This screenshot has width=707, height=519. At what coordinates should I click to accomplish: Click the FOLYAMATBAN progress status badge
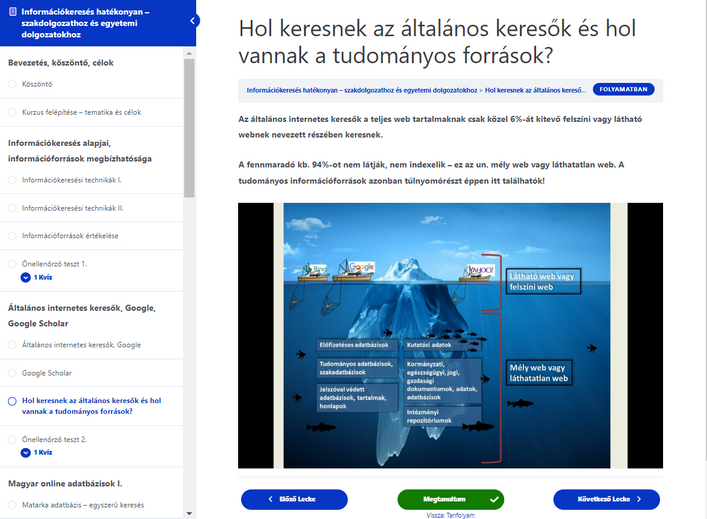[x=624, y=89]
